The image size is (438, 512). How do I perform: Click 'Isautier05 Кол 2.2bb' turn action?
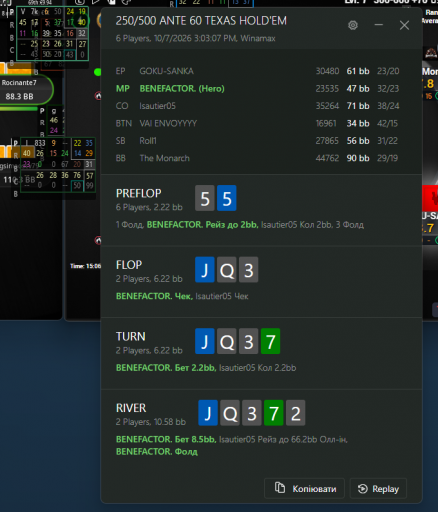click(x=257, y=368)
